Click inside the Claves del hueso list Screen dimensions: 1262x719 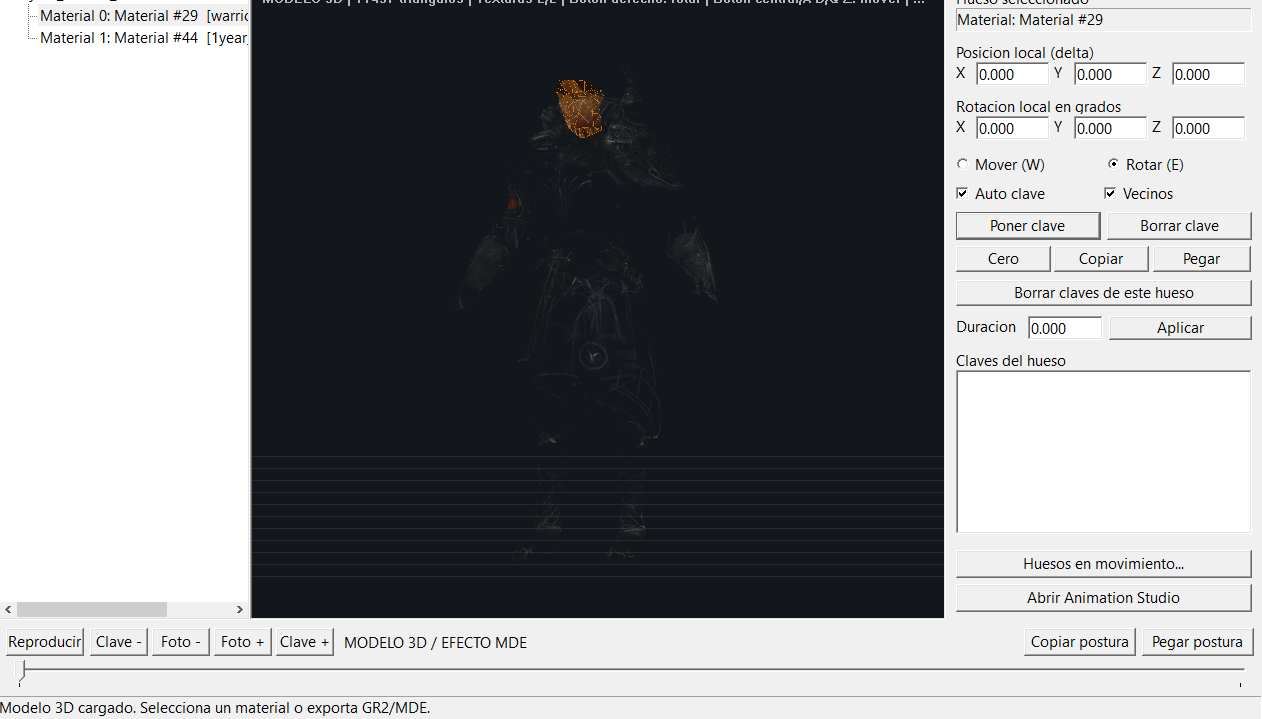(x=1104, y=452)
